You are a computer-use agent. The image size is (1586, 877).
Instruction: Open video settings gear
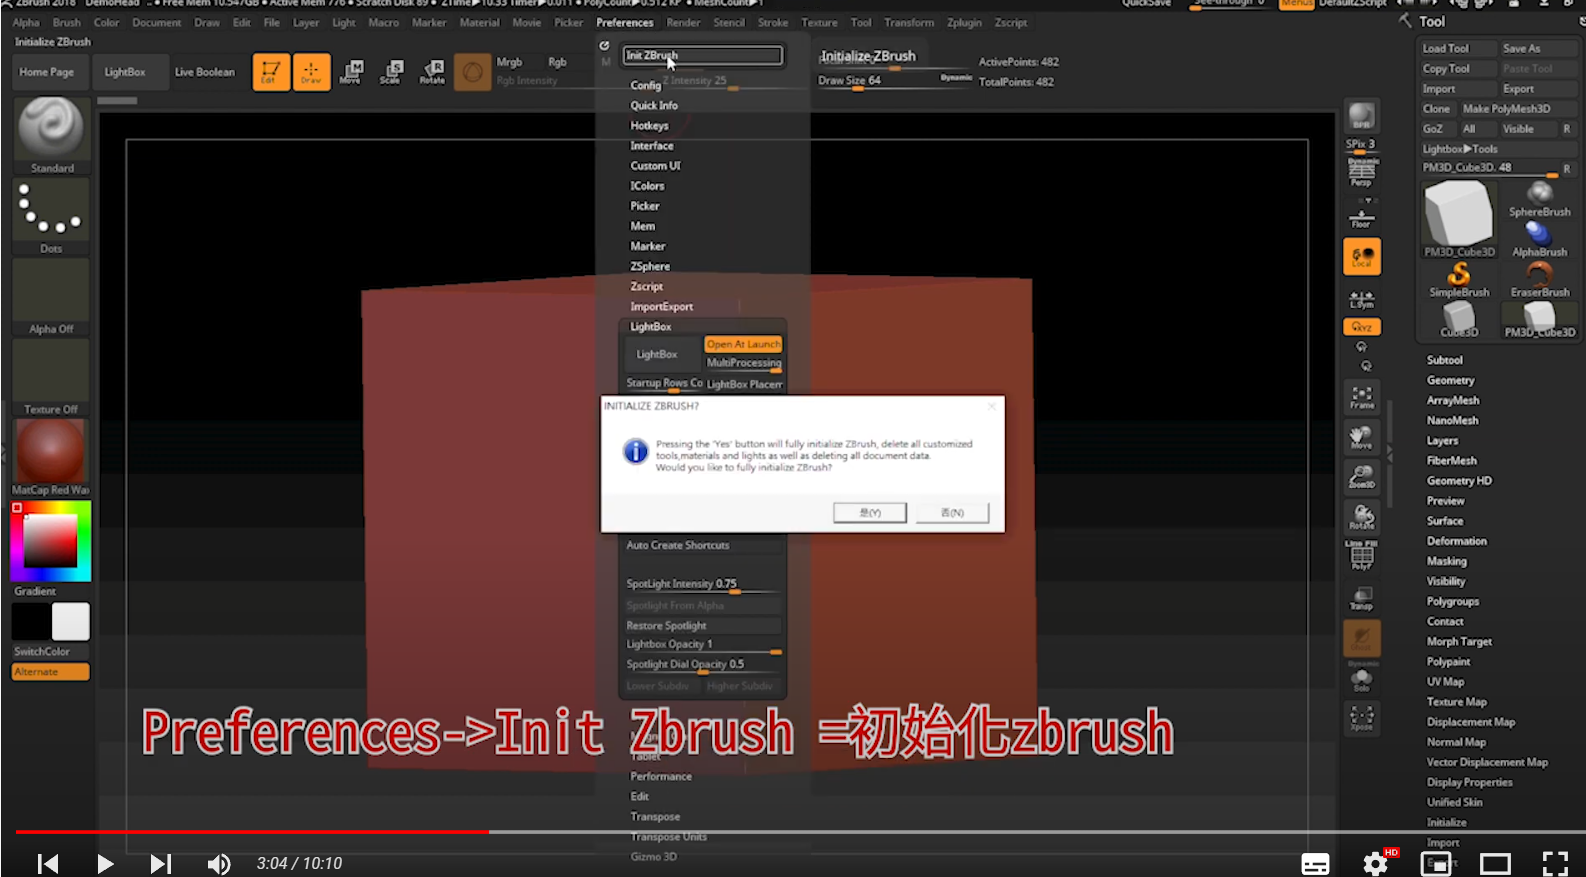(1376, 863)
